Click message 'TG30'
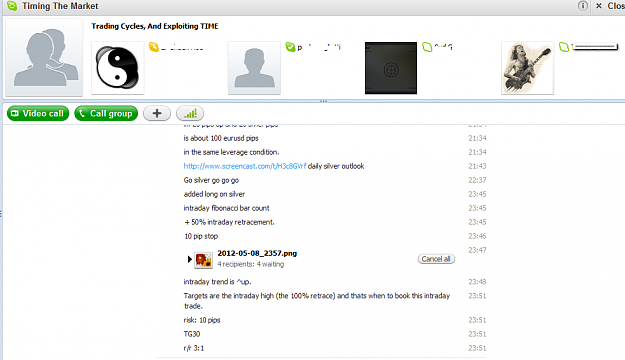 pos(192,334)
